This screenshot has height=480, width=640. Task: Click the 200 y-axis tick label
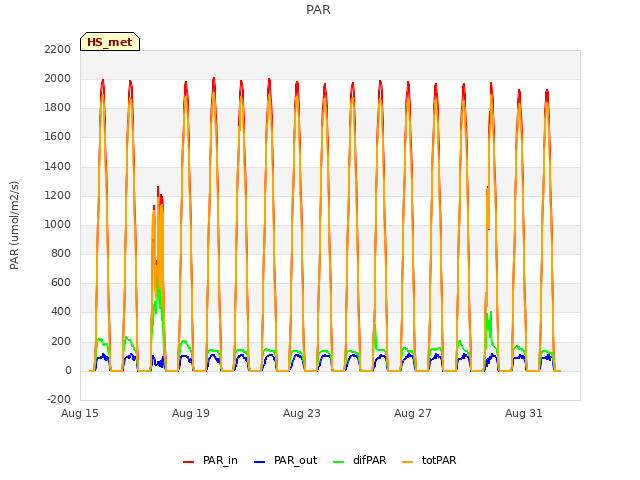click(61, 341)
